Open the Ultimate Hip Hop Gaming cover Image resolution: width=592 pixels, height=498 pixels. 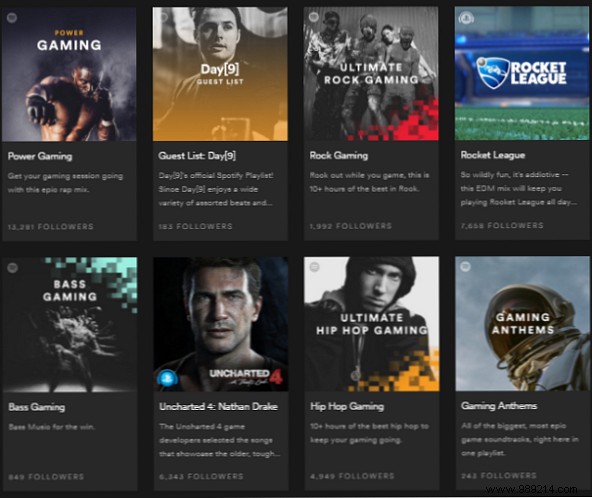(372, 324)
